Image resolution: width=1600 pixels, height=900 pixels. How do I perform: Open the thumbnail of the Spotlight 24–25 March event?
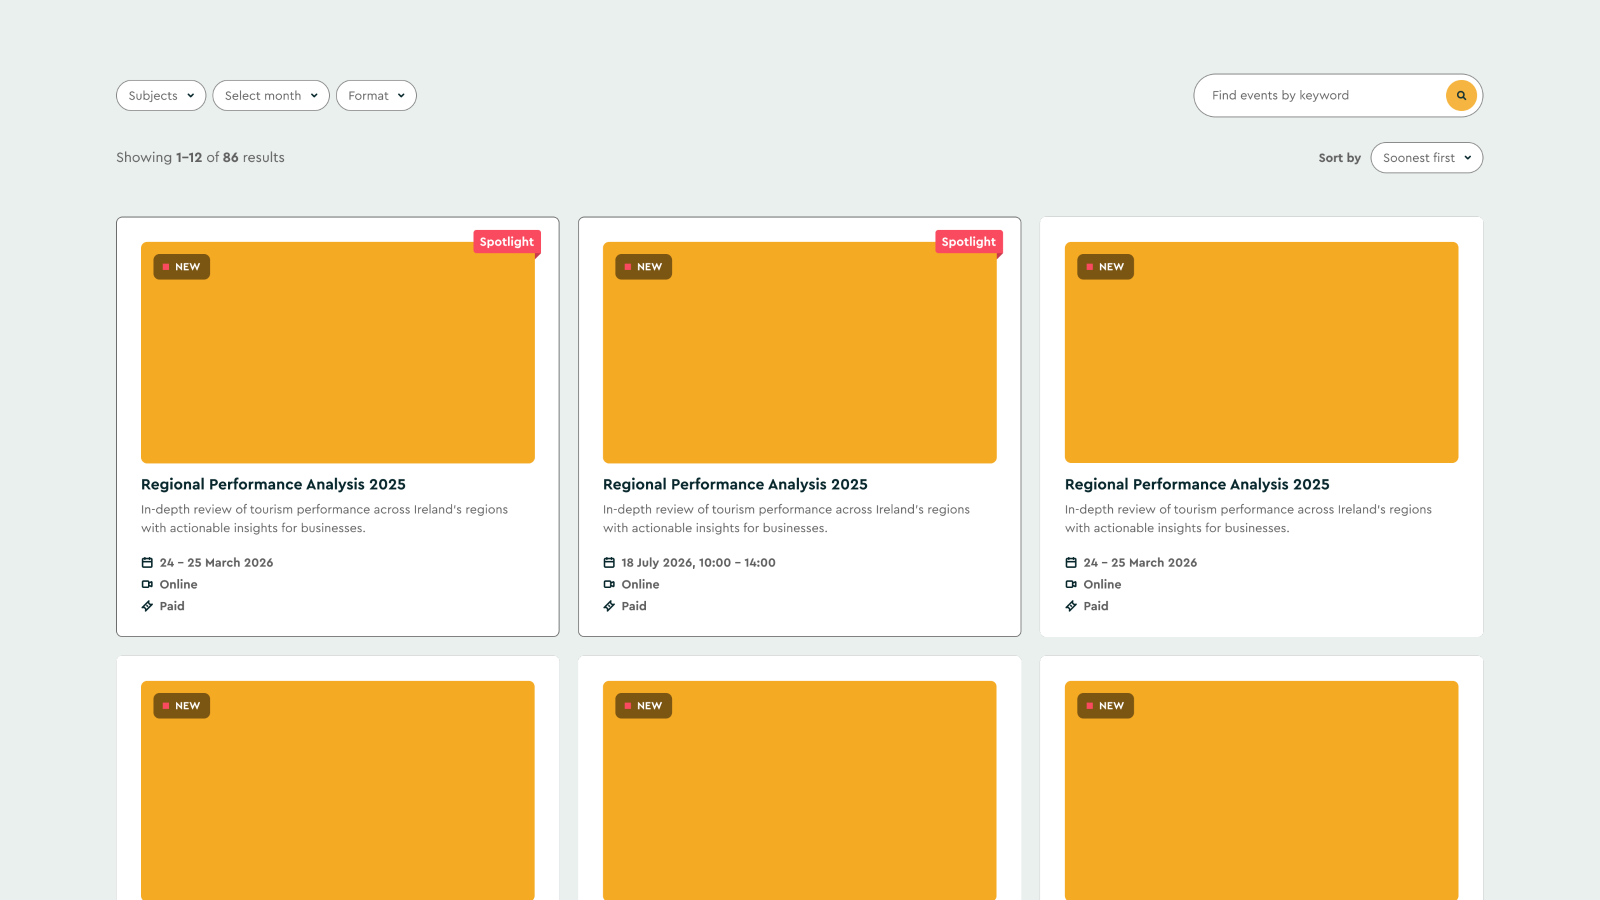tap(338, 352)
